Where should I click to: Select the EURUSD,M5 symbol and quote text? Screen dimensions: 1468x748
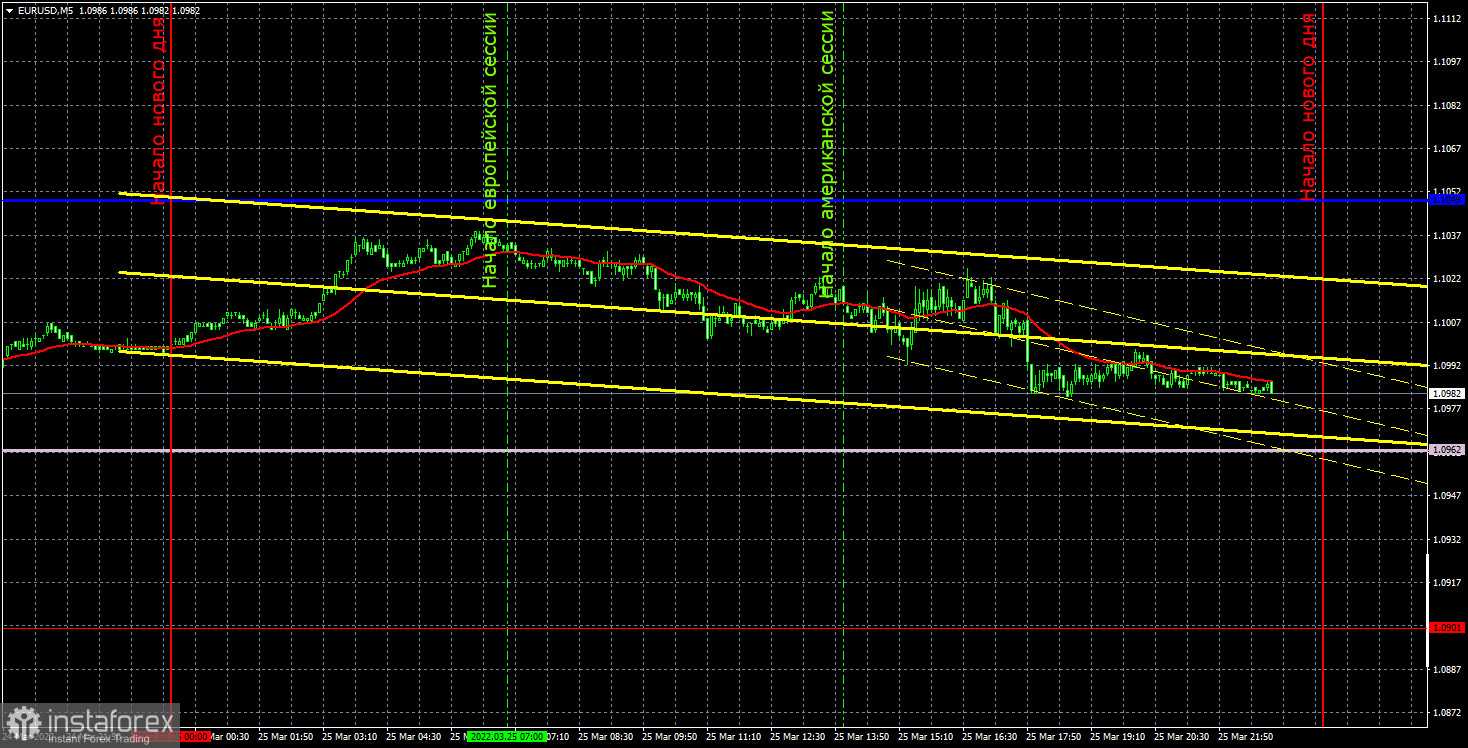(x=108, y=9)
